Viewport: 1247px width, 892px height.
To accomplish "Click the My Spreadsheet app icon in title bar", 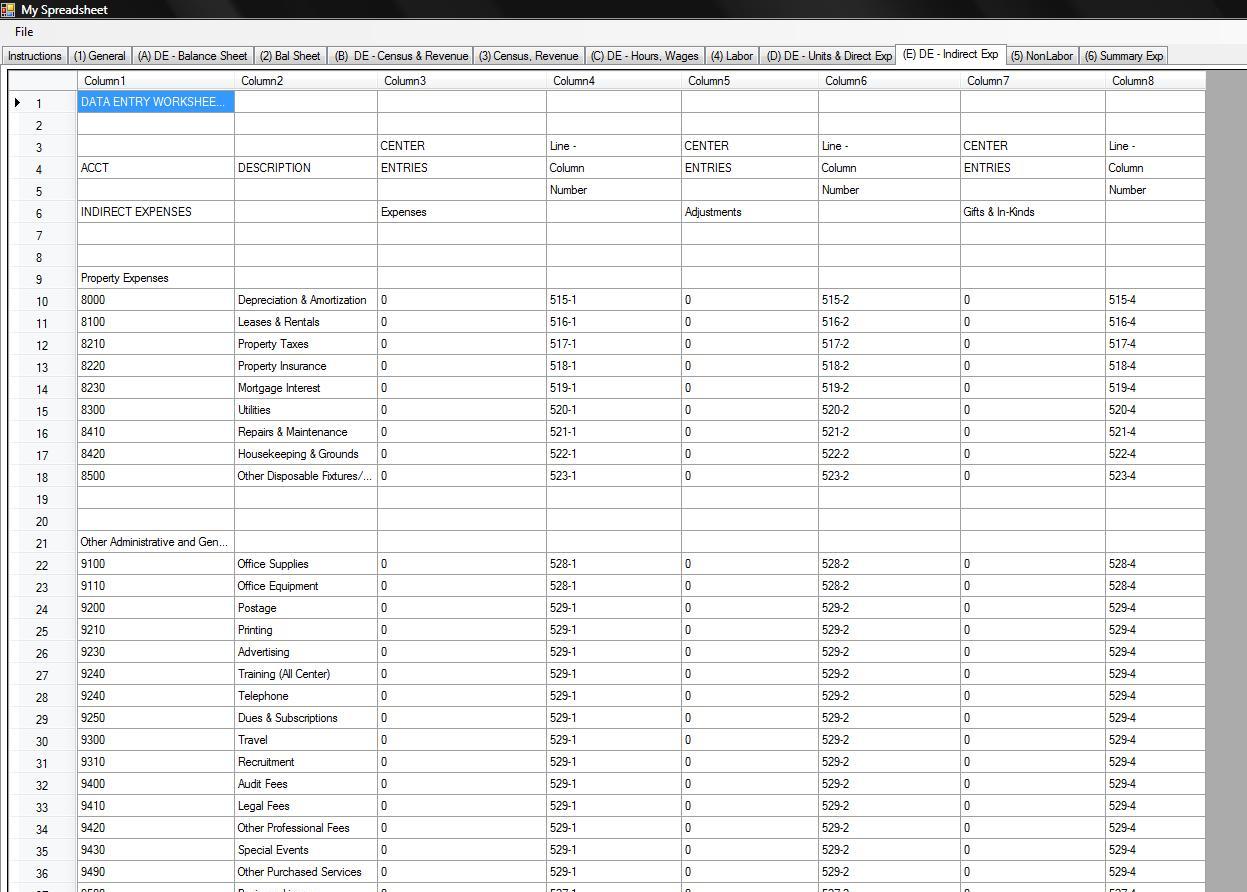I will coord(8,9).
